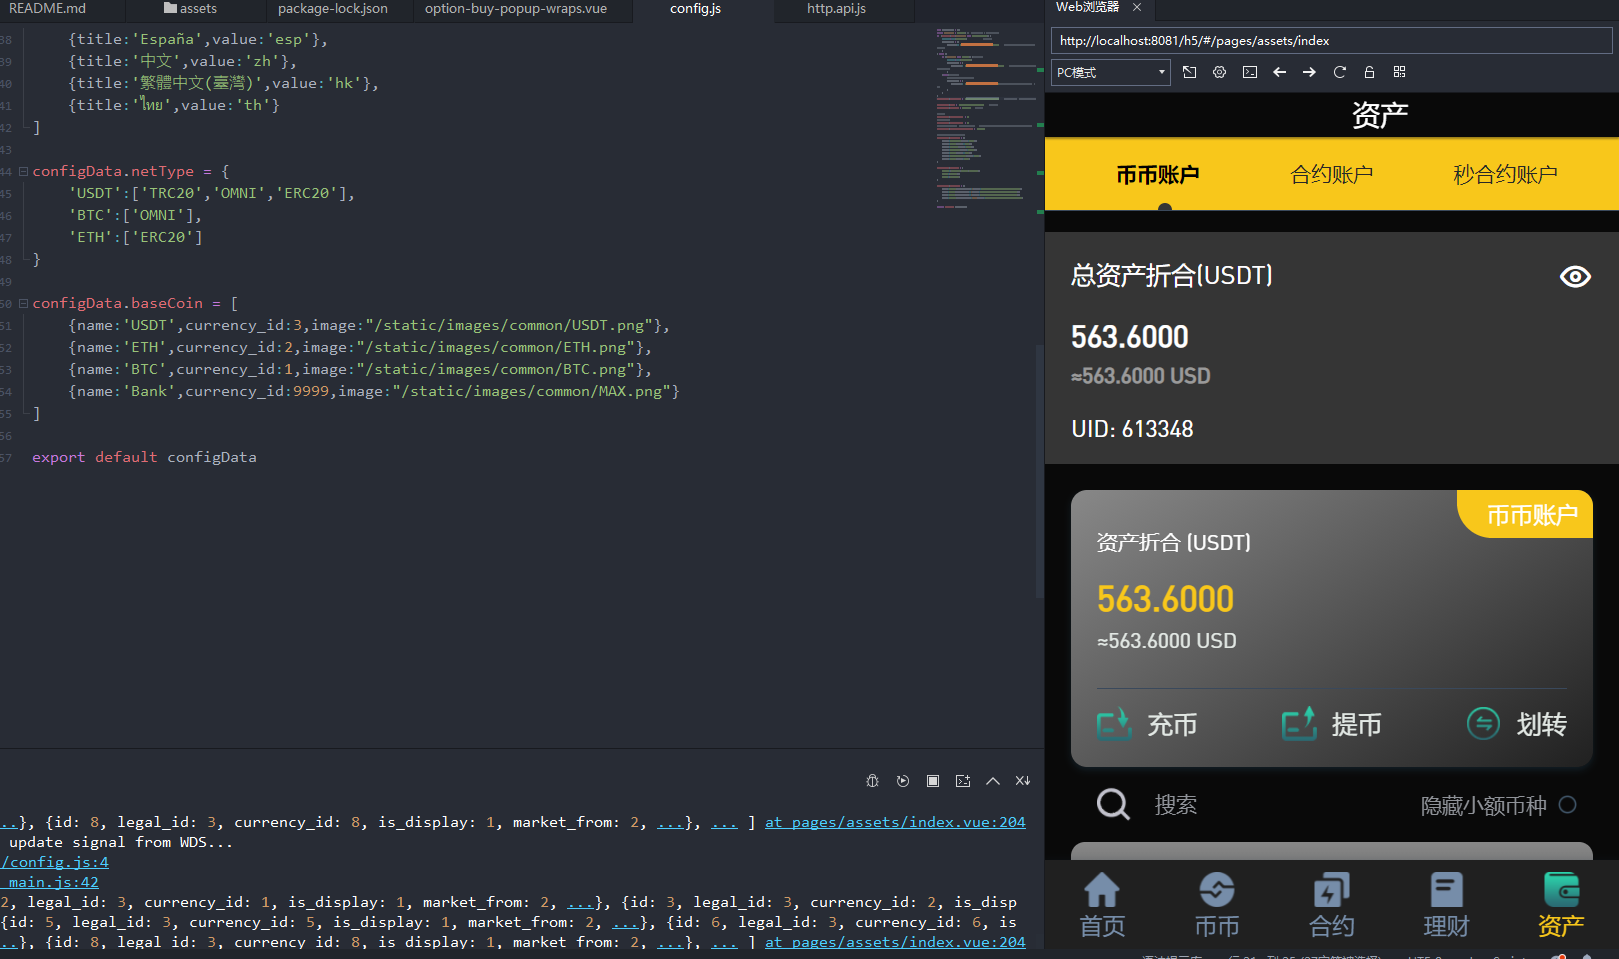
Task: Open pages/assets/index.vue:204 link in top console line
Action: 895,822
